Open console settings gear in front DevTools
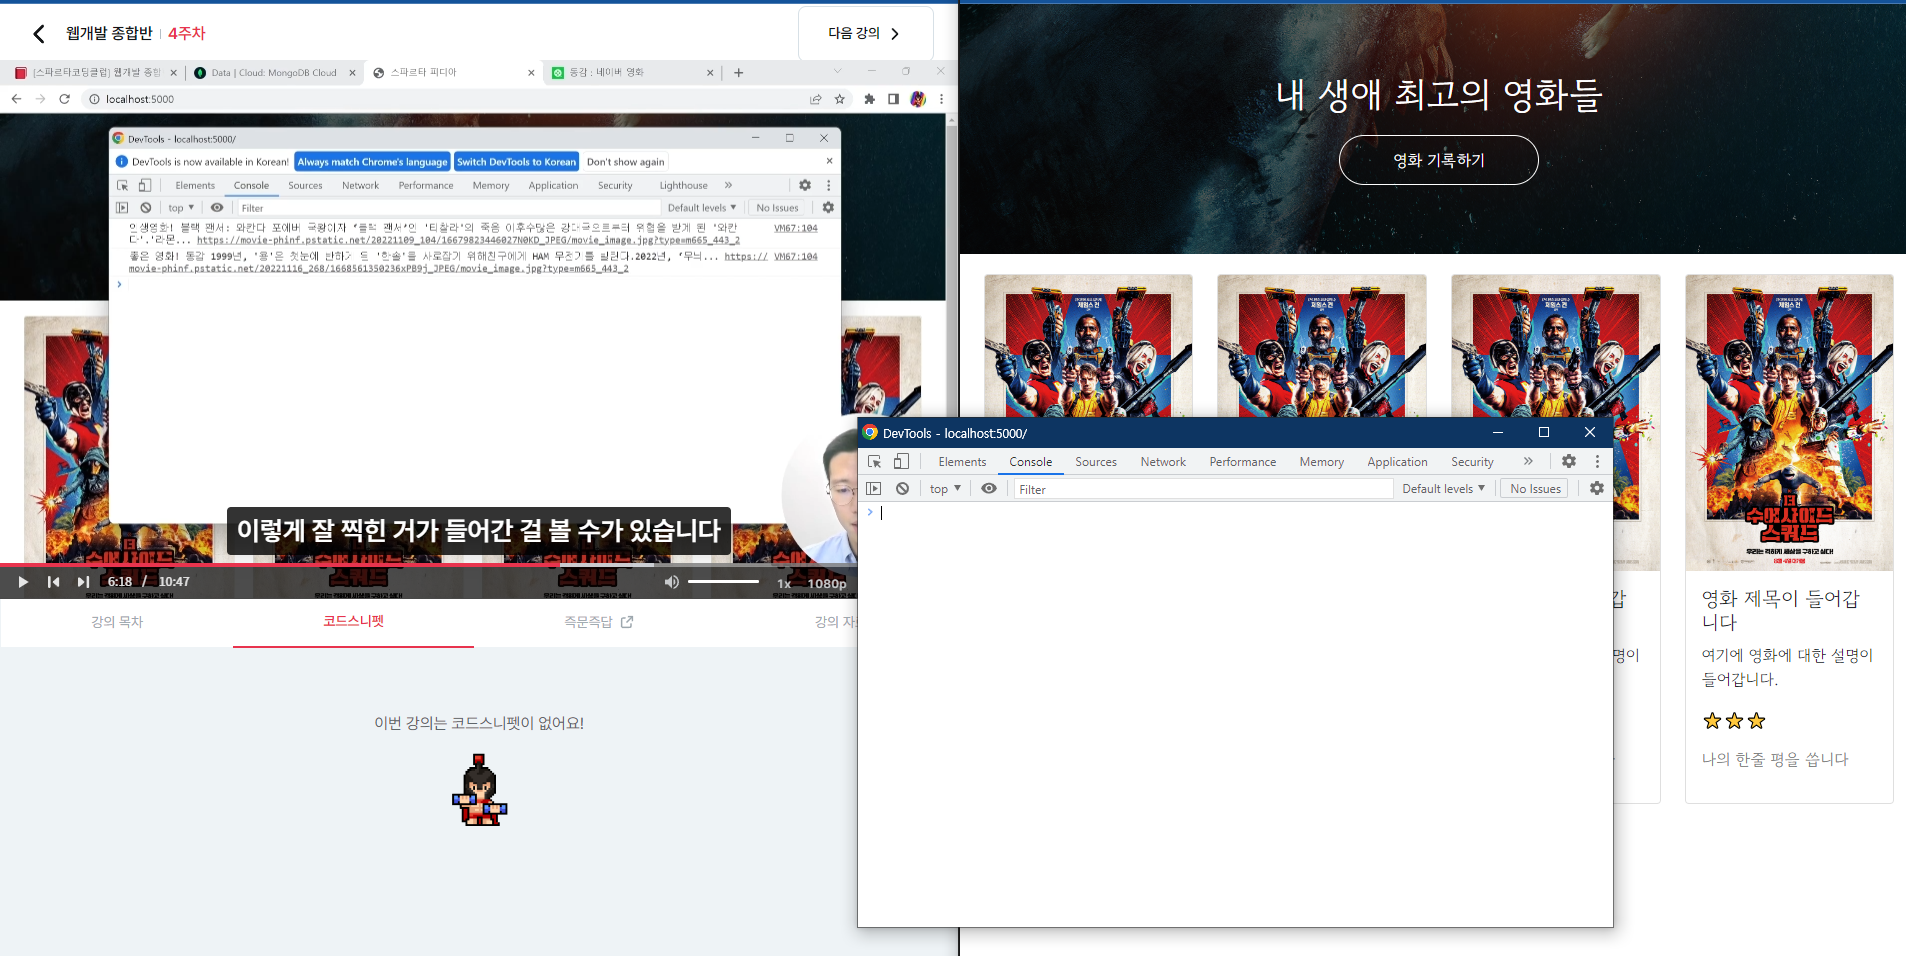 [x=1597, y=488]
